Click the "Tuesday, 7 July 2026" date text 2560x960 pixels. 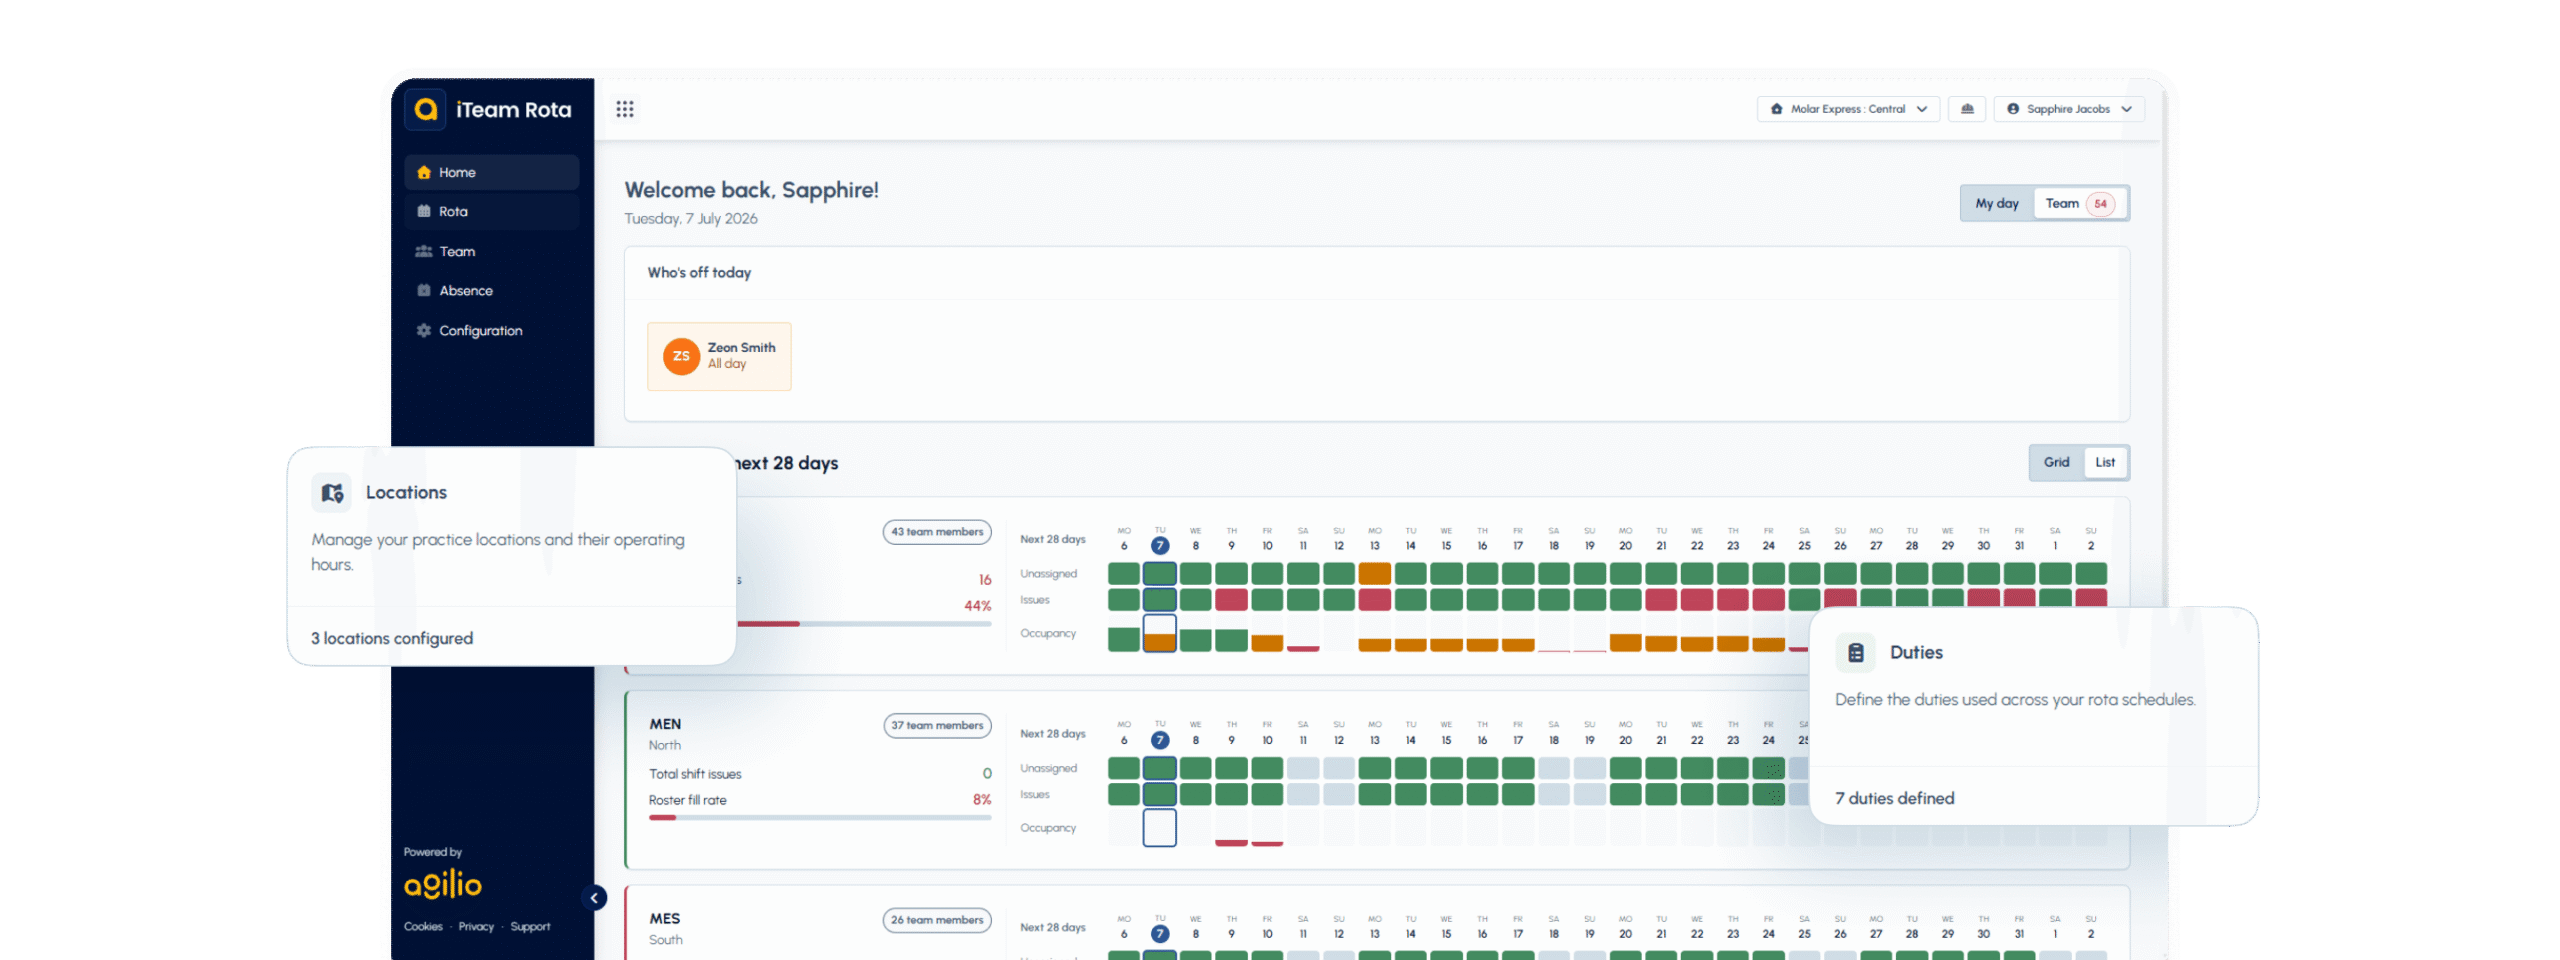coord(691,219)
